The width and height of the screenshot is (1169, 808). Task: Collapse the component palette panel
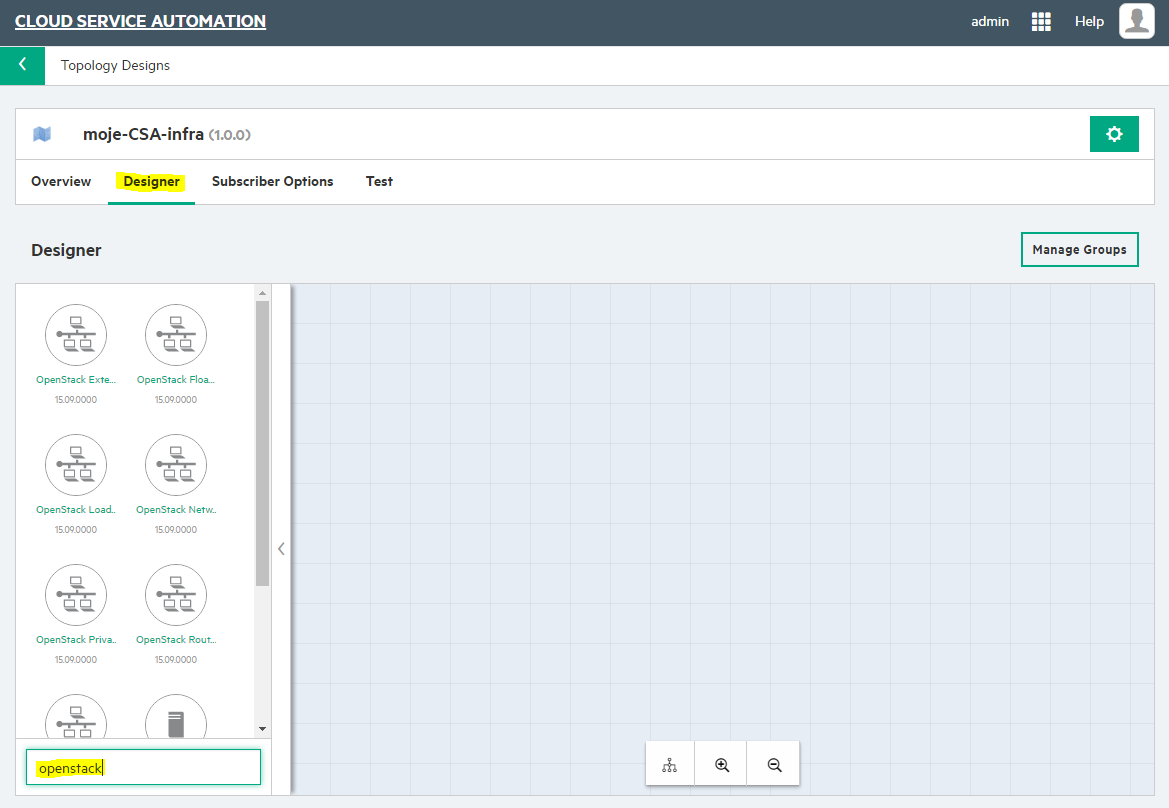(x=281, y=549)
